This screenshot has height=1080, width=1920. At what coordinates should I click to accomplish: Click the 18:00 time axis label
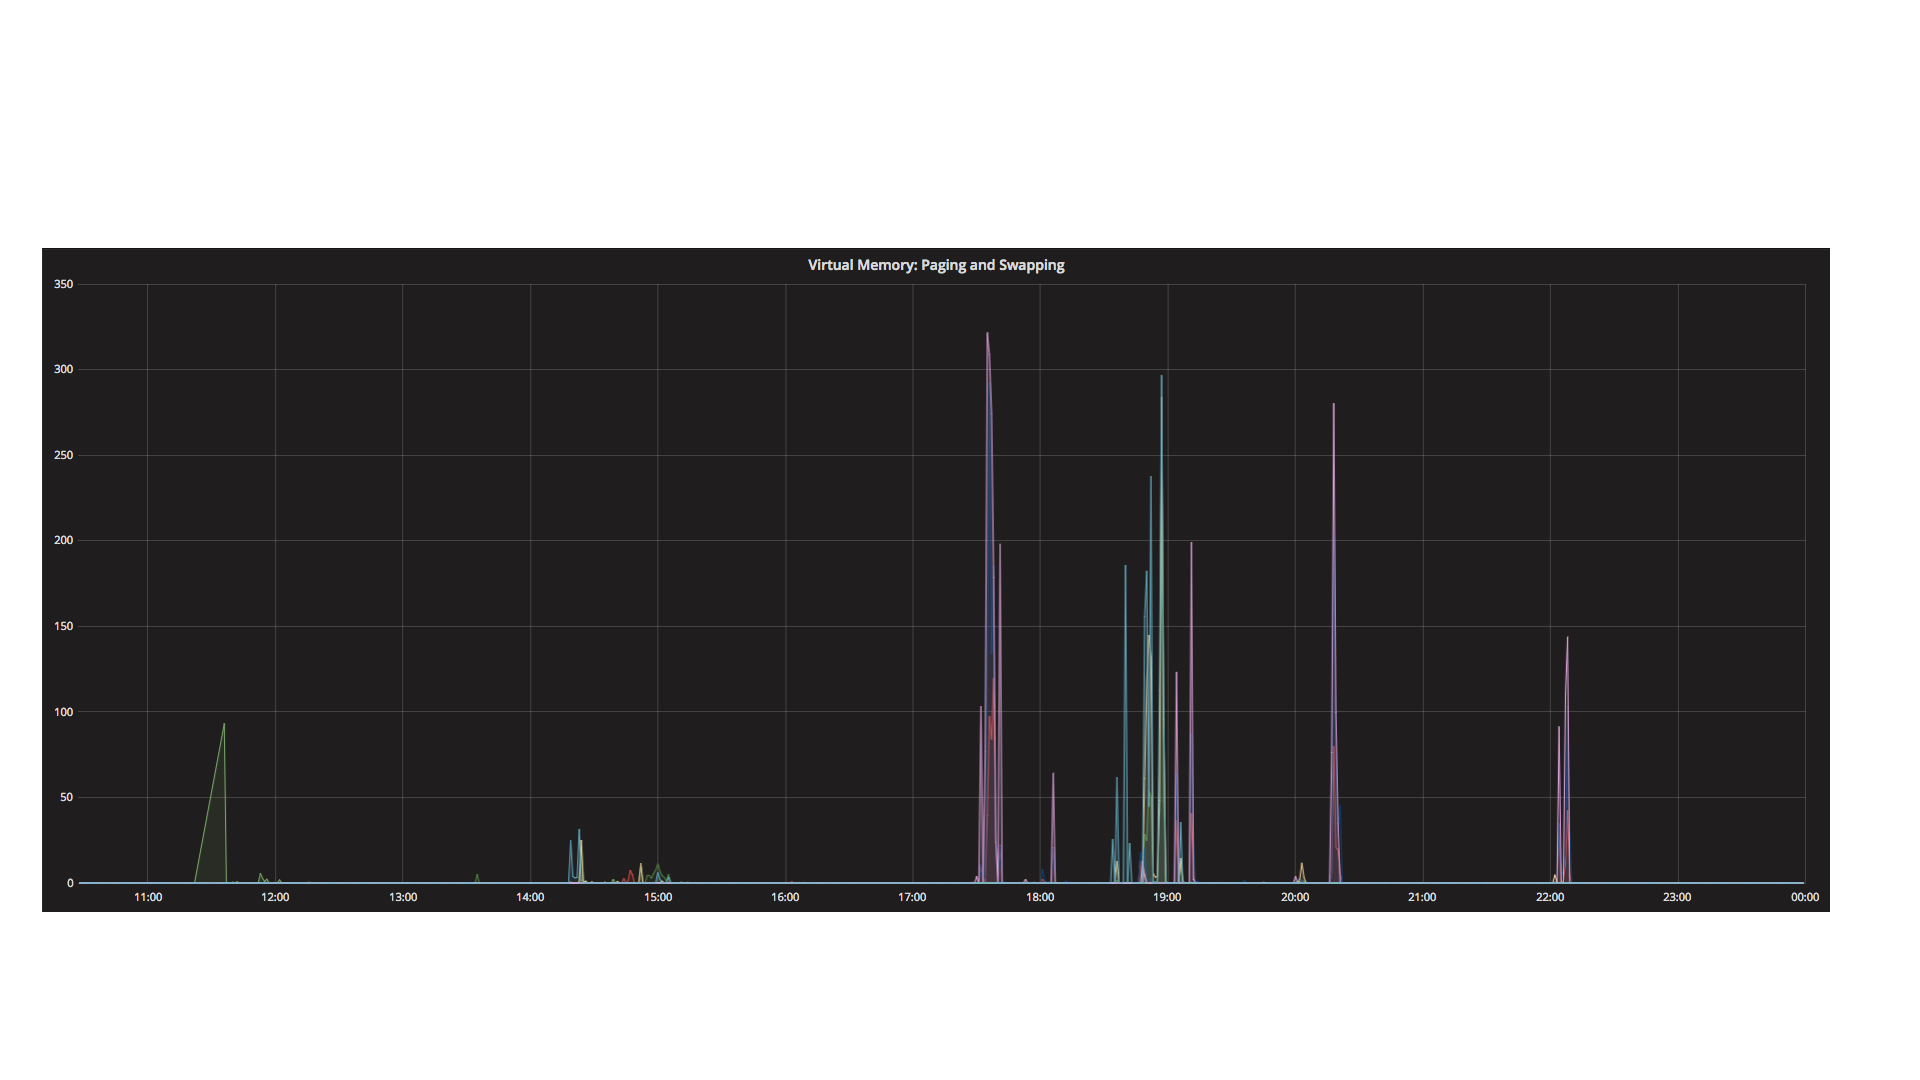click(x=1040, y=897)
